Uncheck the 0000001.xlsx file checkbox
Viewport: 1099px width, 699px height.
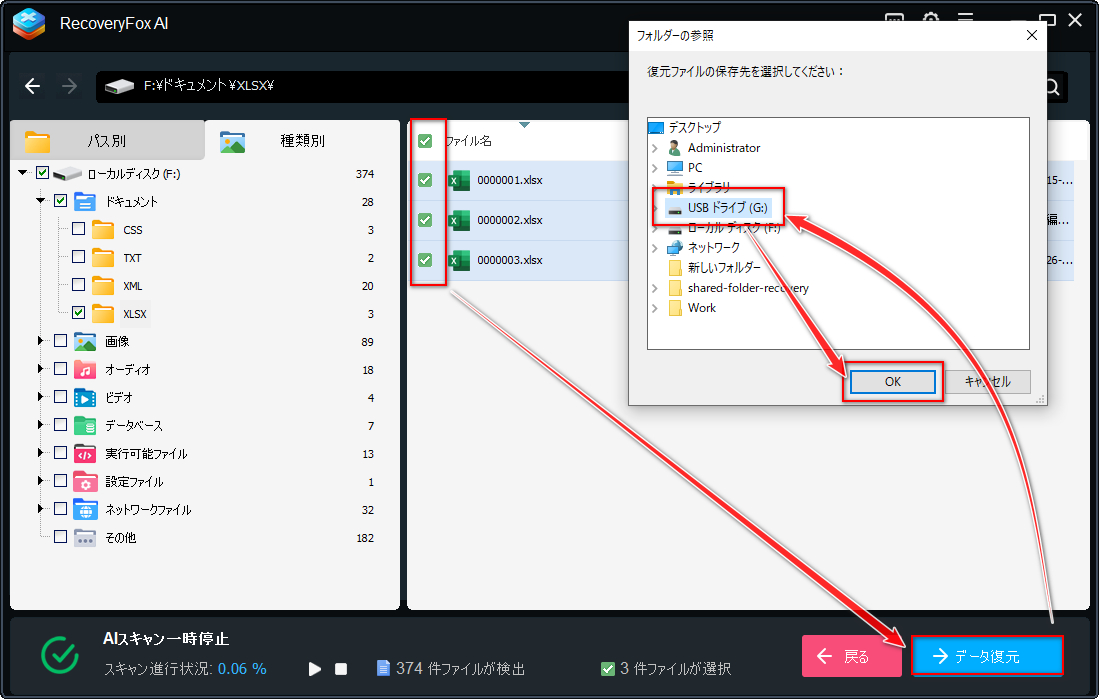[x=425, y=180]
